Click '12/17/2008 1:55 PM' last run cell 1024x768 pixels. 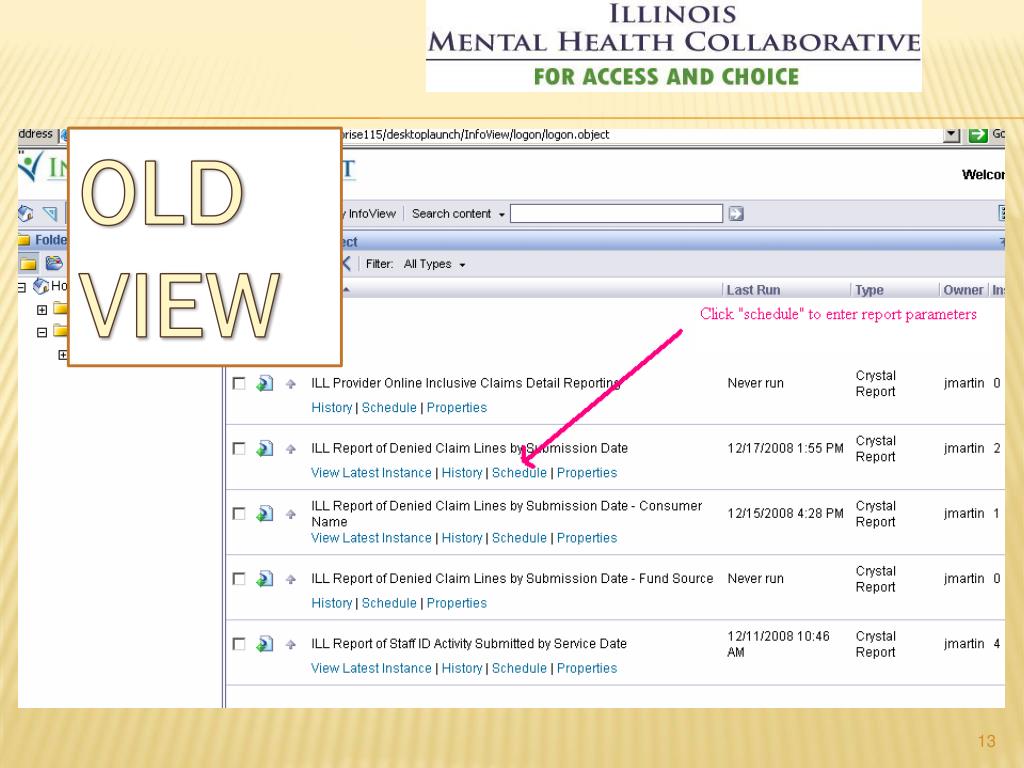click(785, 449)
